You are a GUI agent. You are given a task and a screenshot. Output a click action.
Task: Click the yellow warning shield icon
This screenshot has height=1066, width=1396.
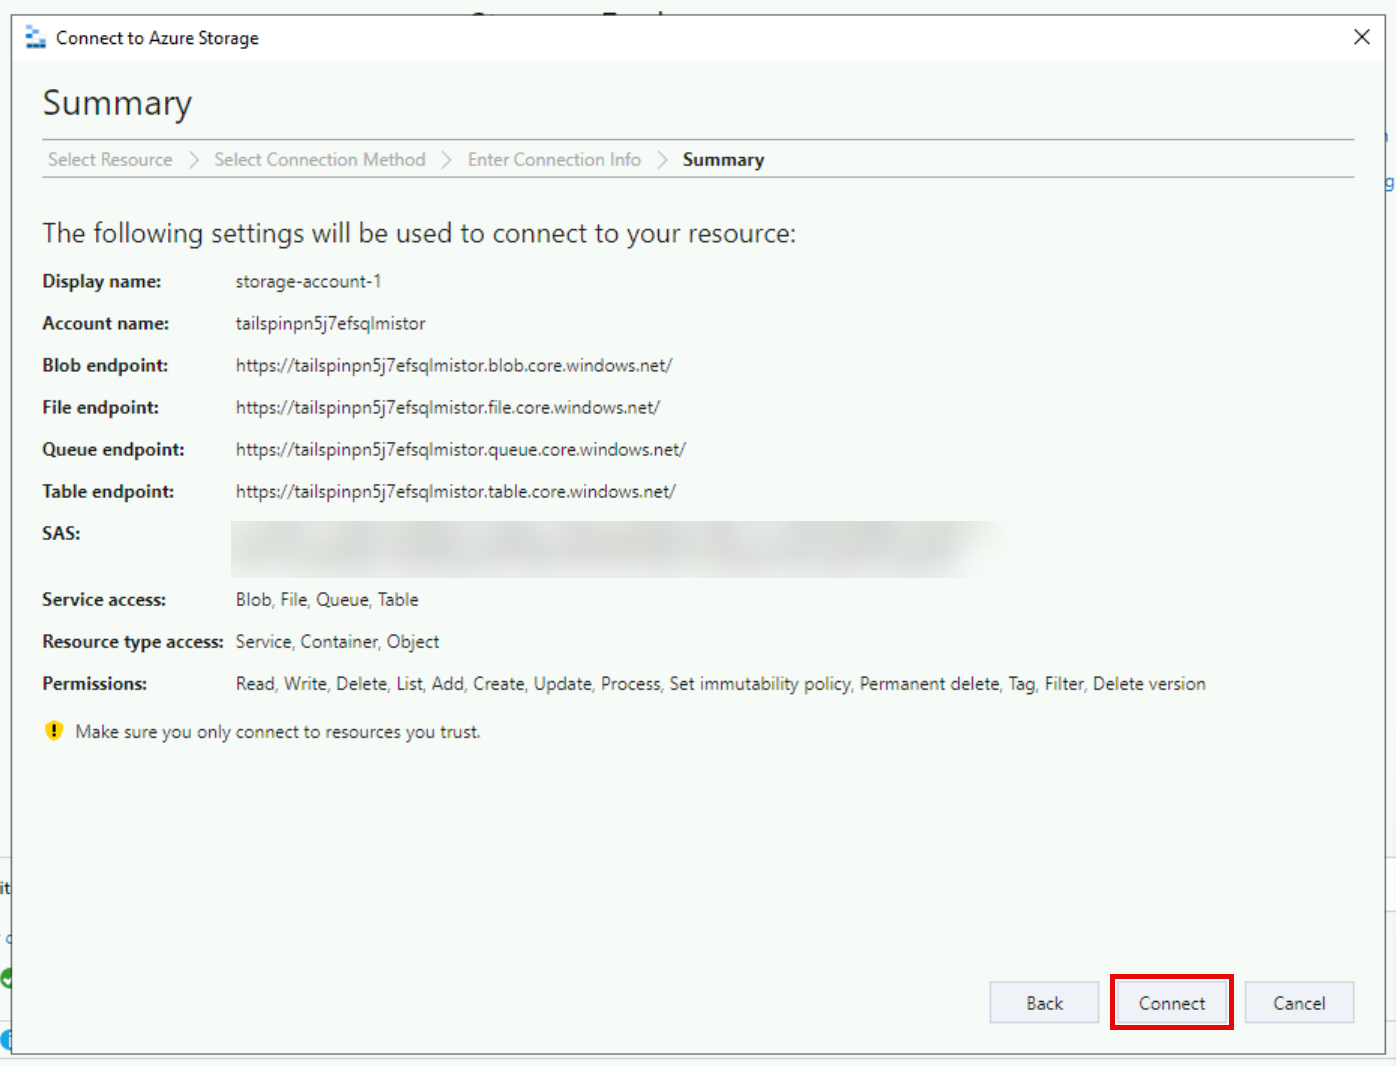click(x=54, y=731)
